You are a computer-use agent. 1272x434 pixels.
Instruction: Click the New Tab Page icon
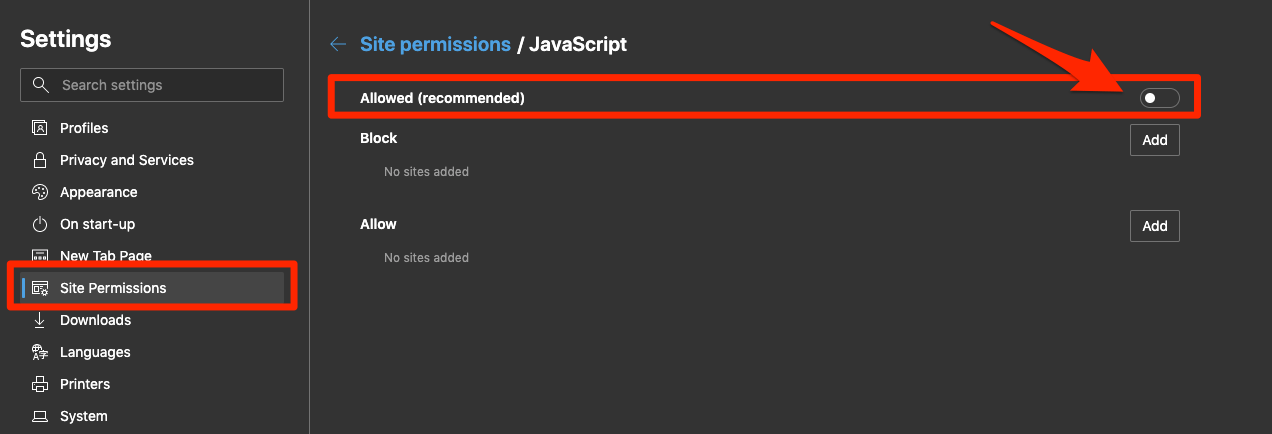point(40,256)
